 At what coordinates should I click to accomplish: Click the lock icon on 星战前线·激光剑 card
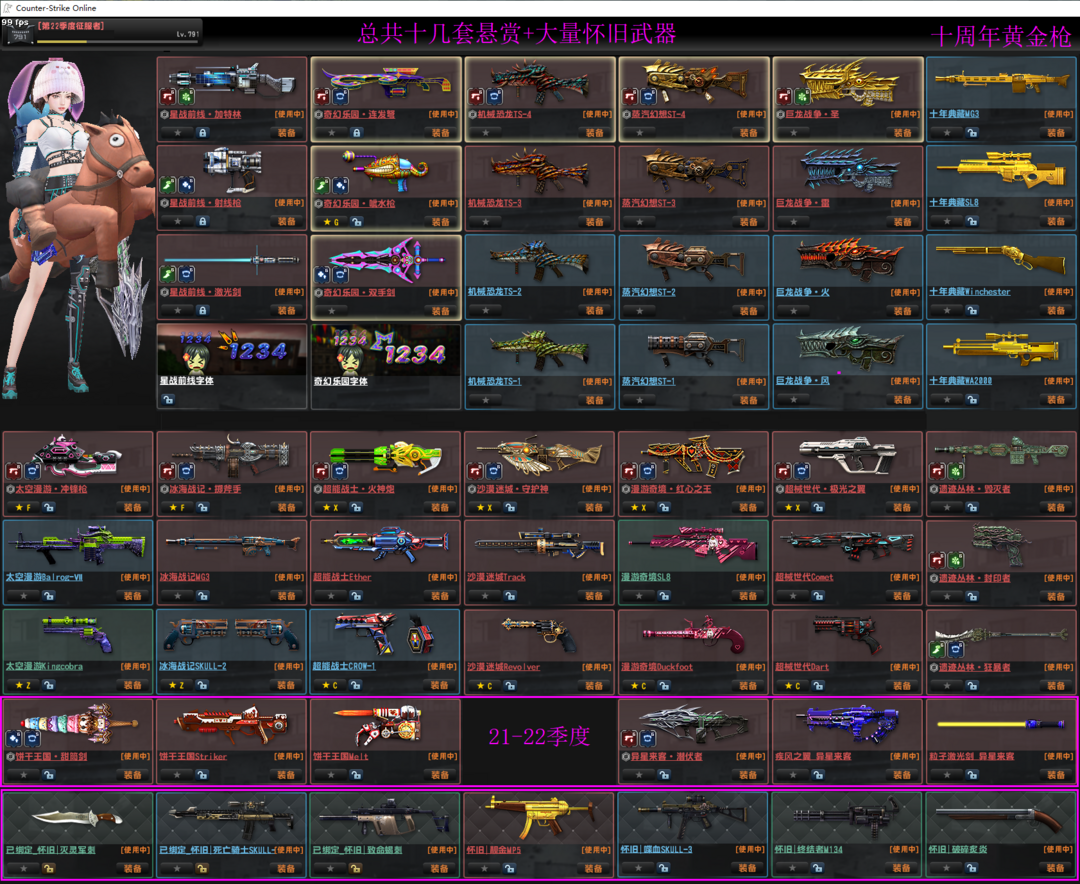click(202, 310)
